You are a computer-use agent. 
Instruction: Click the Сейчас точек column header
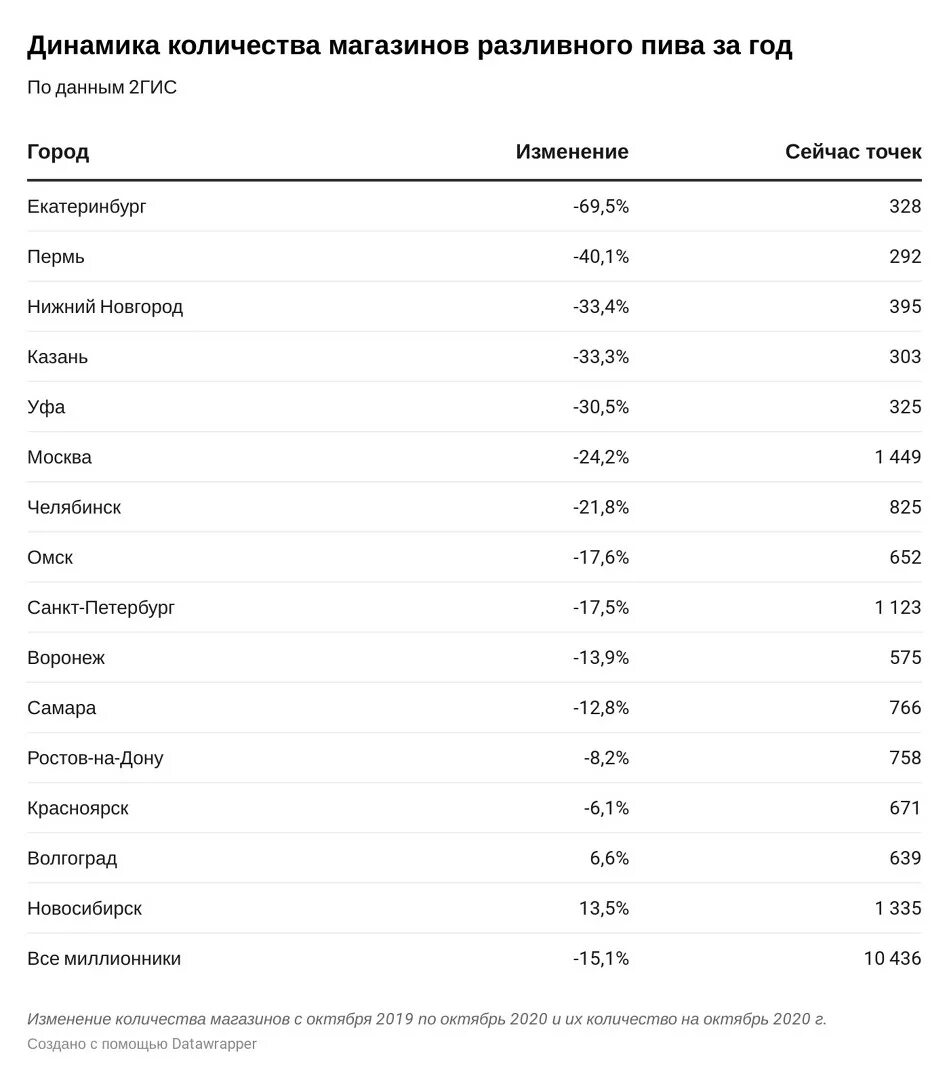pos(853,152)
